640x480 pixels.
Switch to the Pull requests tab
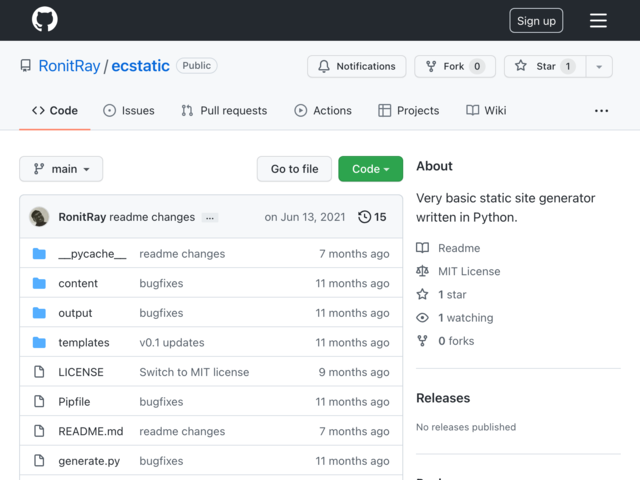pos(224,111)
